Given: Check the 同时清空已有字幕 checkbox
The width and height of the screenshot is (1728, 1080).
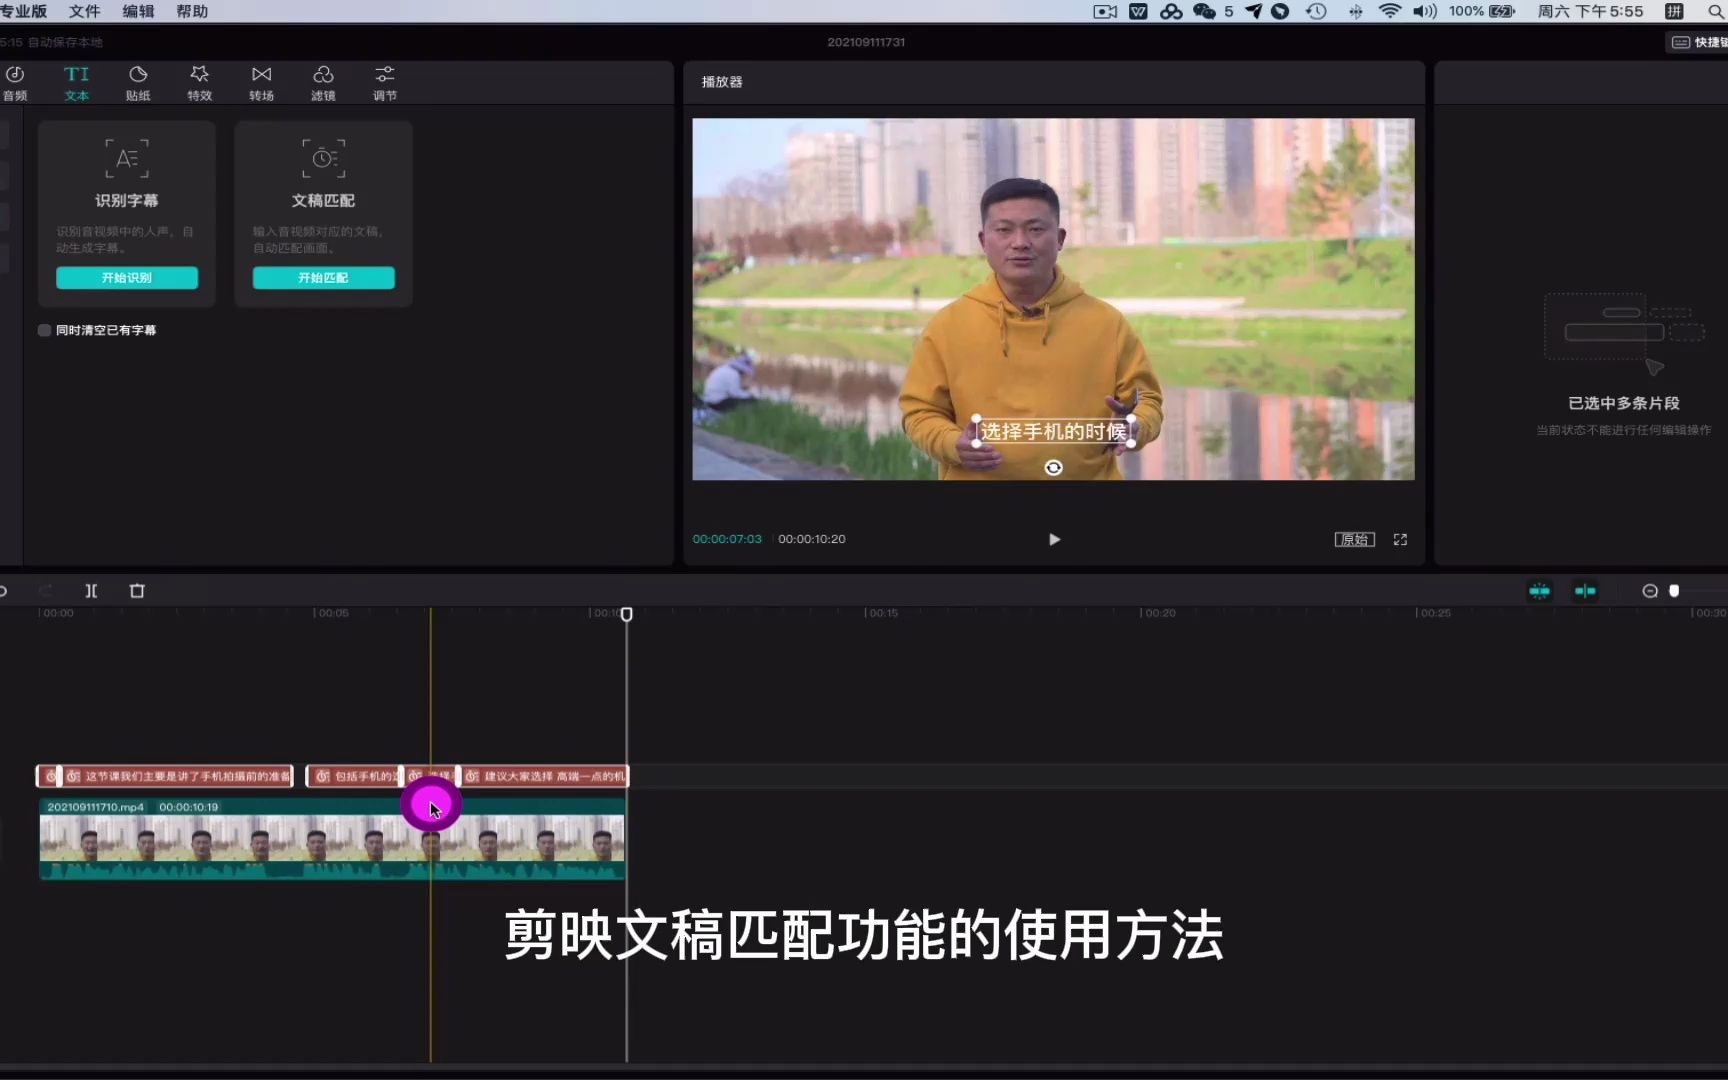Looking at the screenshot, I should point(44,330).
